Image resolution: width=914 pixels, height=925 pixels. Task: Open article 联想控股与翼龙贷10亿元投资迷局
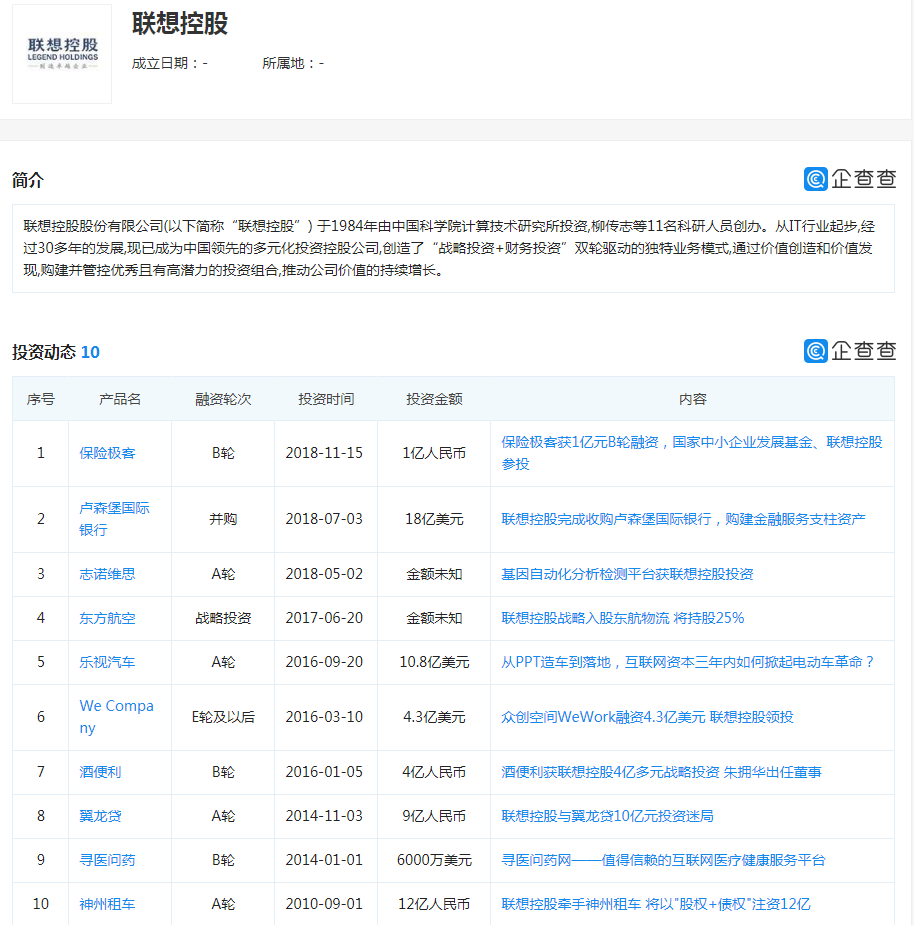click(607, 816)
